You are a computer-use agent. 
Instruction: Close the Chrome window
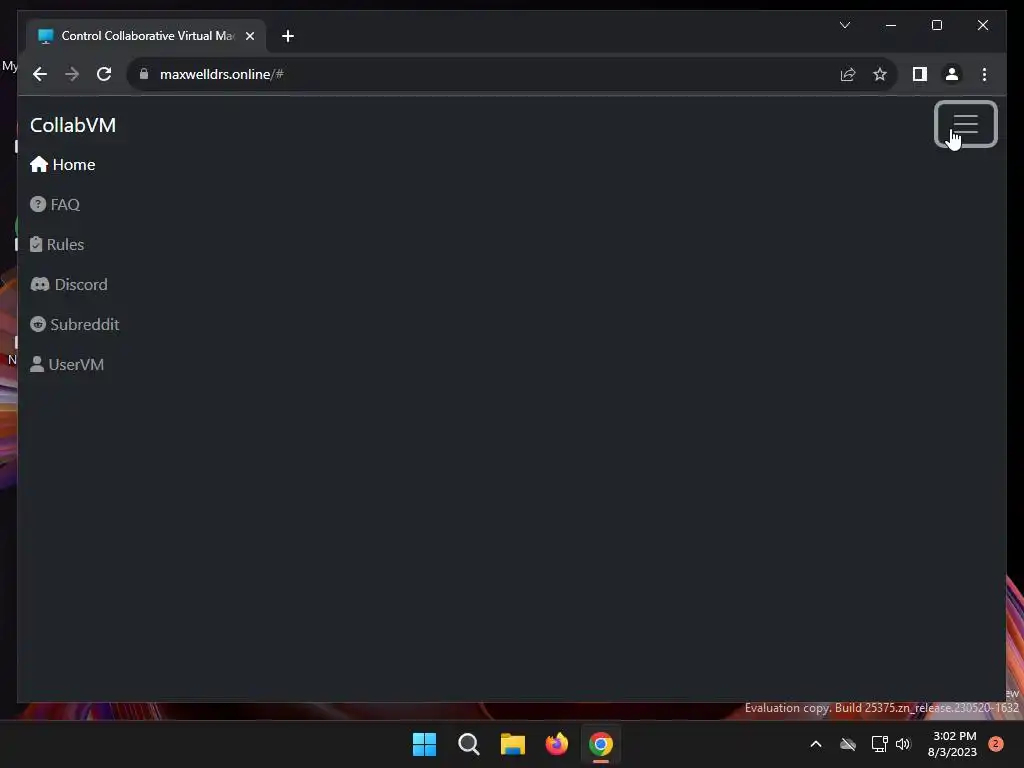(x=982, y=25)
